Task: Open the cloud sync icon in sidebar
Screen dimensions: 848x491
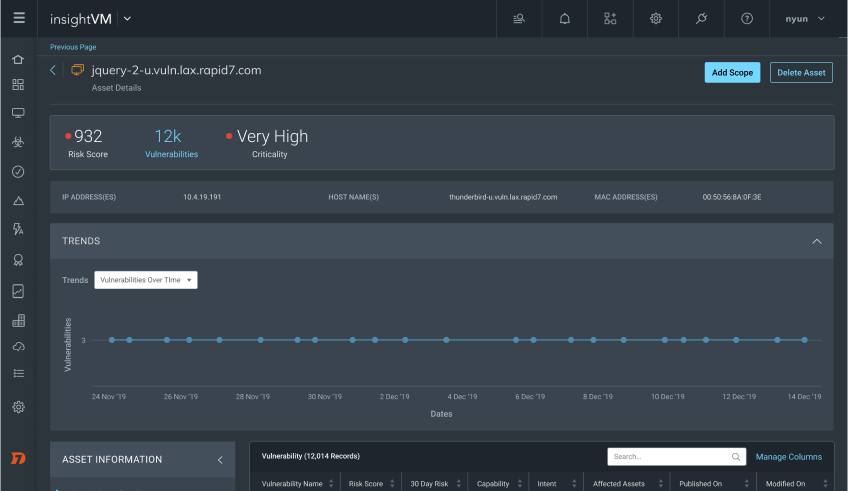Action: [18, 347]
